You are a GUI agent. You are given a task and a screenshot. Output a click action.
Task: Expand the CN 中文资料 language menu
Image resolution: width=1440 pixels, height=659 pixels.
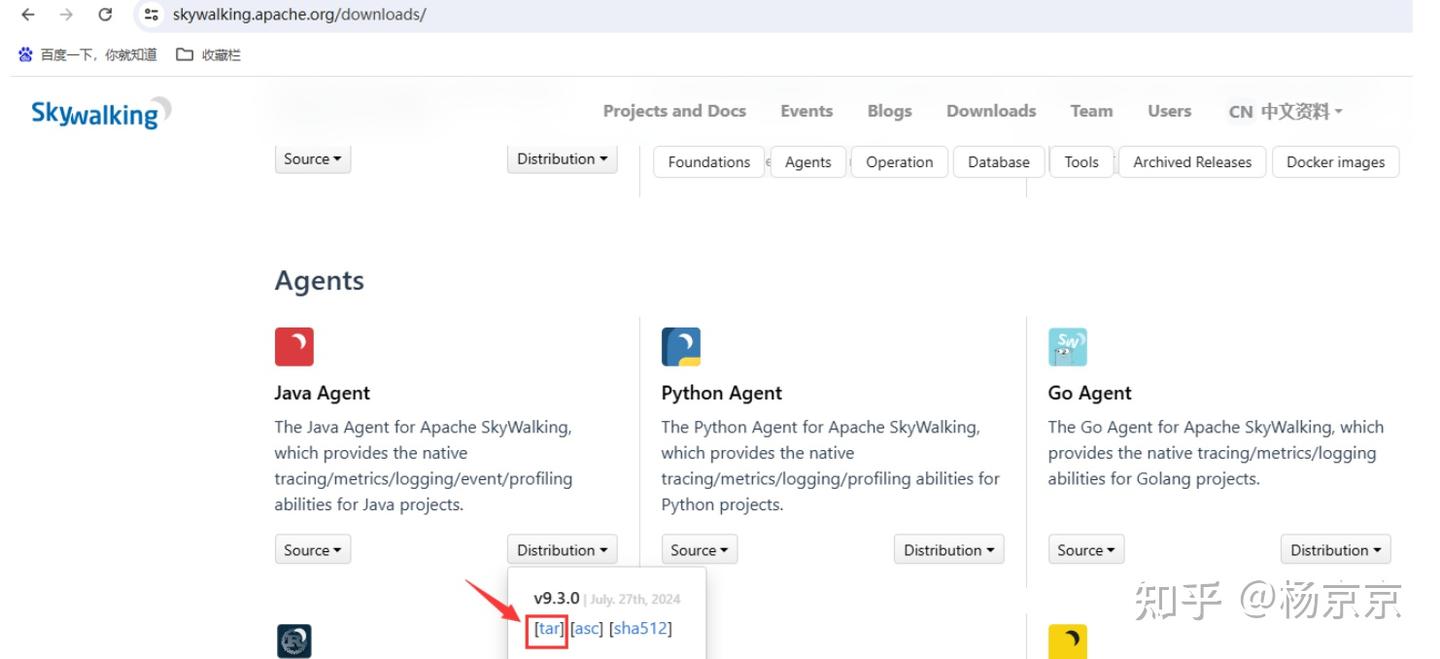pos(1285,112)
